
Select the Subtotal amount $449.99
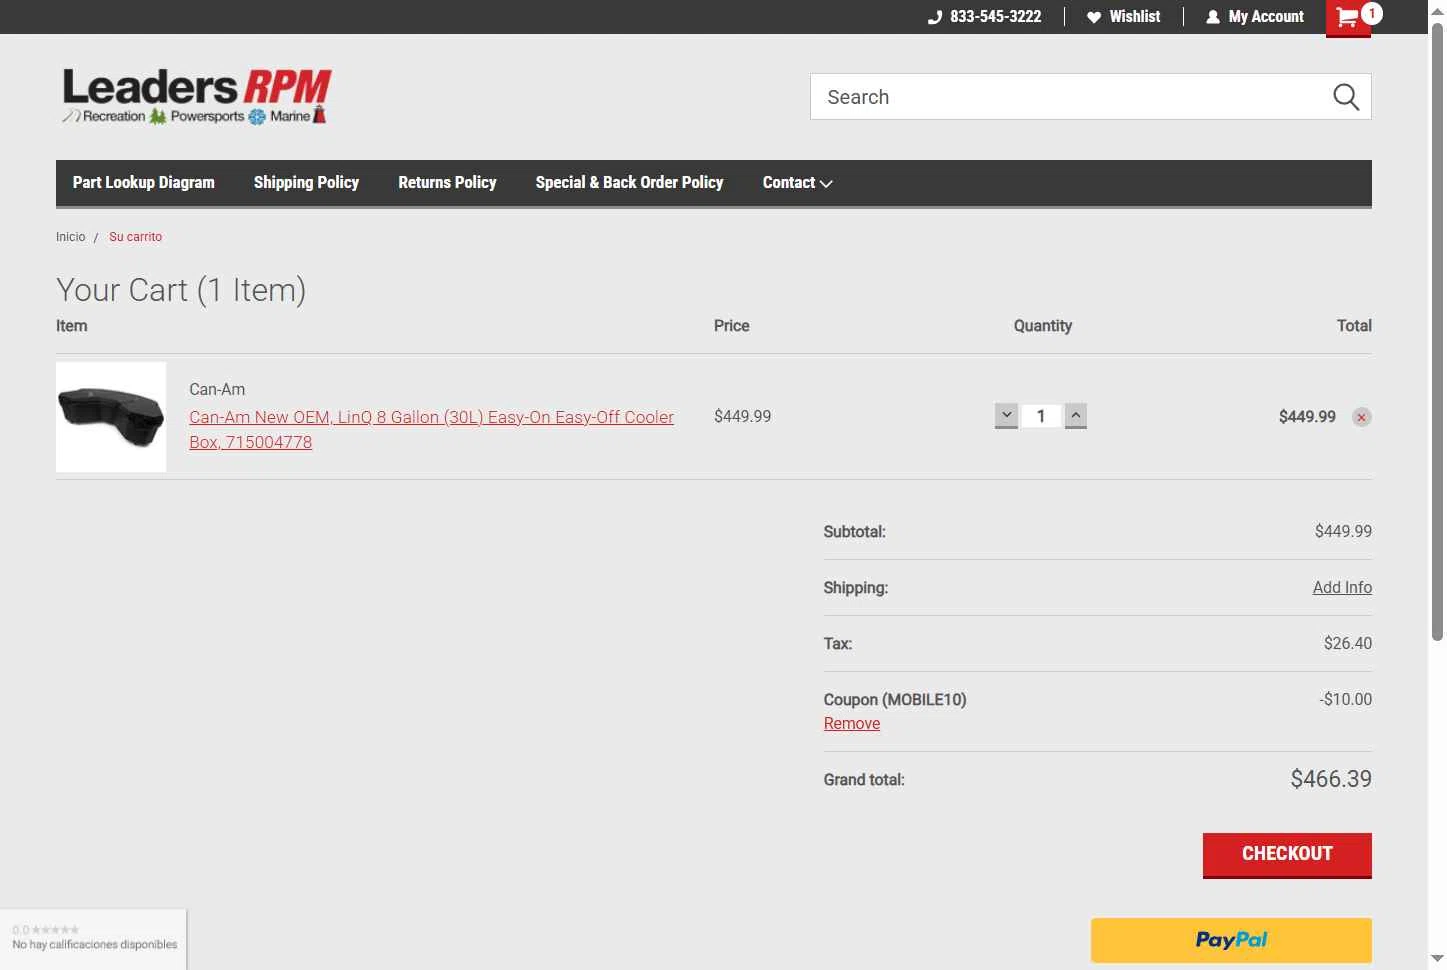point(1343,531)
